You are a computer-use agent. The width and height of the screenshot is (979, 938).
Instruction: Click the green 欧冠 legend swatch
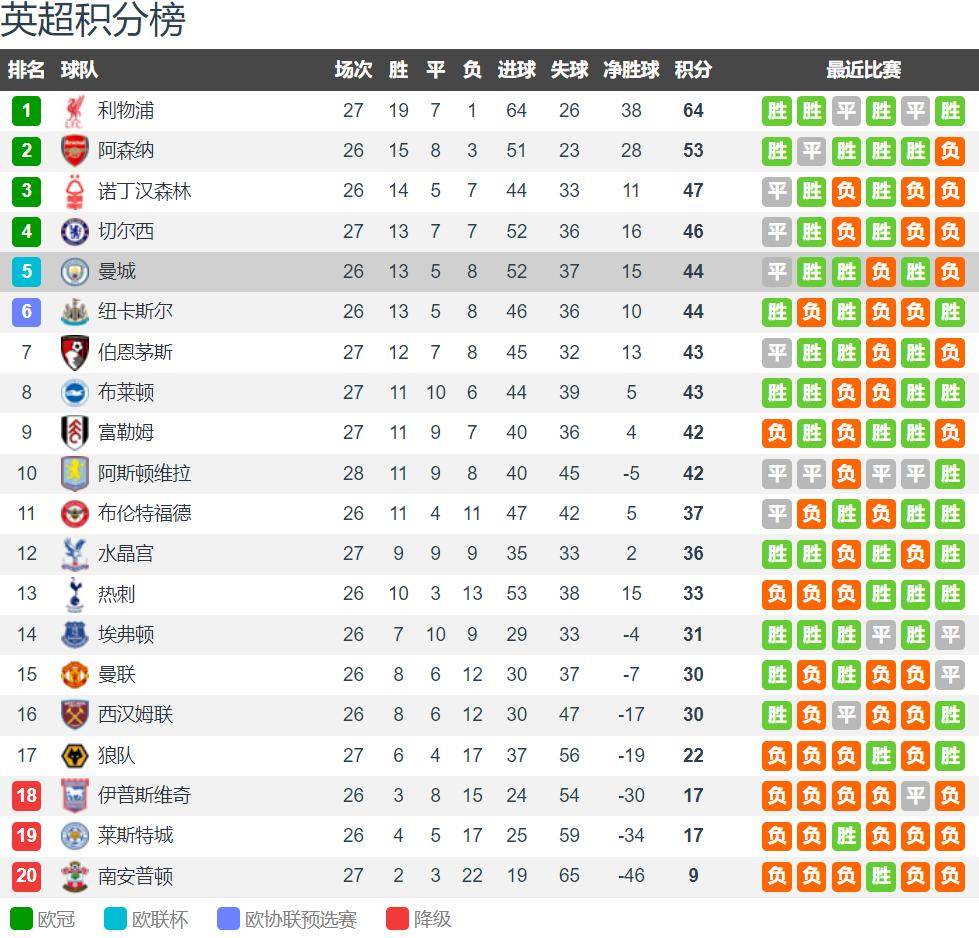pyautogui.click(x=21, y=918)
